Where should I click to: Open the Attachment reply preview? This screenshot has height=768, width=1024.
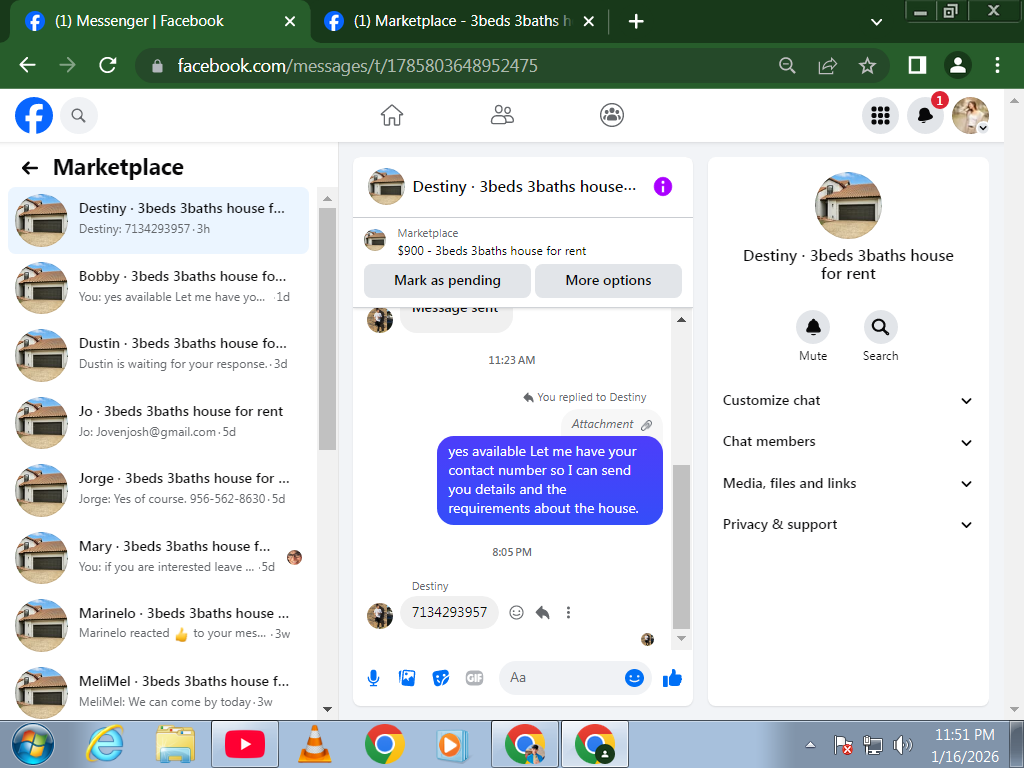click(x=612, y=424)
